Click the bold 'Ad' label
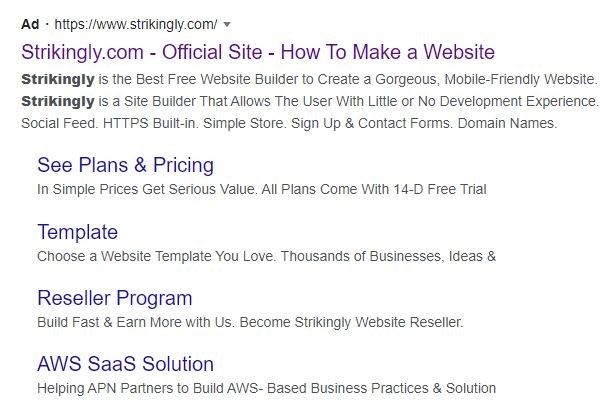Screen dimensions: 611x409 coord(29,23)
